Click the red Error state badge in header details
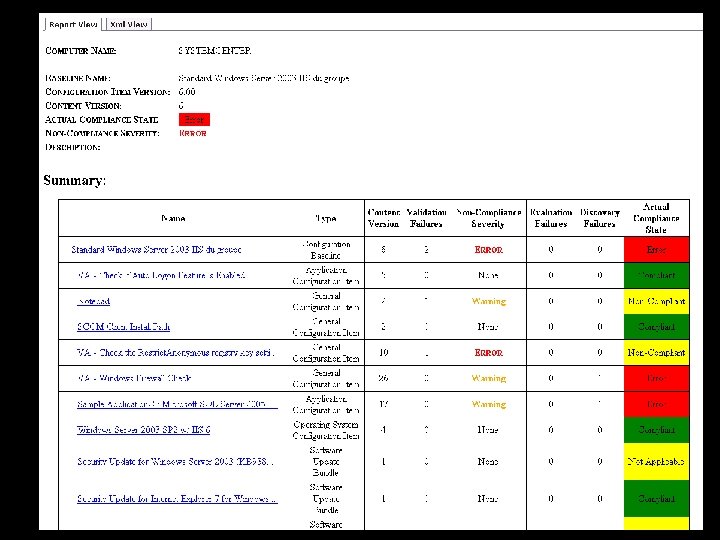Image resolution: width=720 pixels, height=540 pixels. pos(194,119)
